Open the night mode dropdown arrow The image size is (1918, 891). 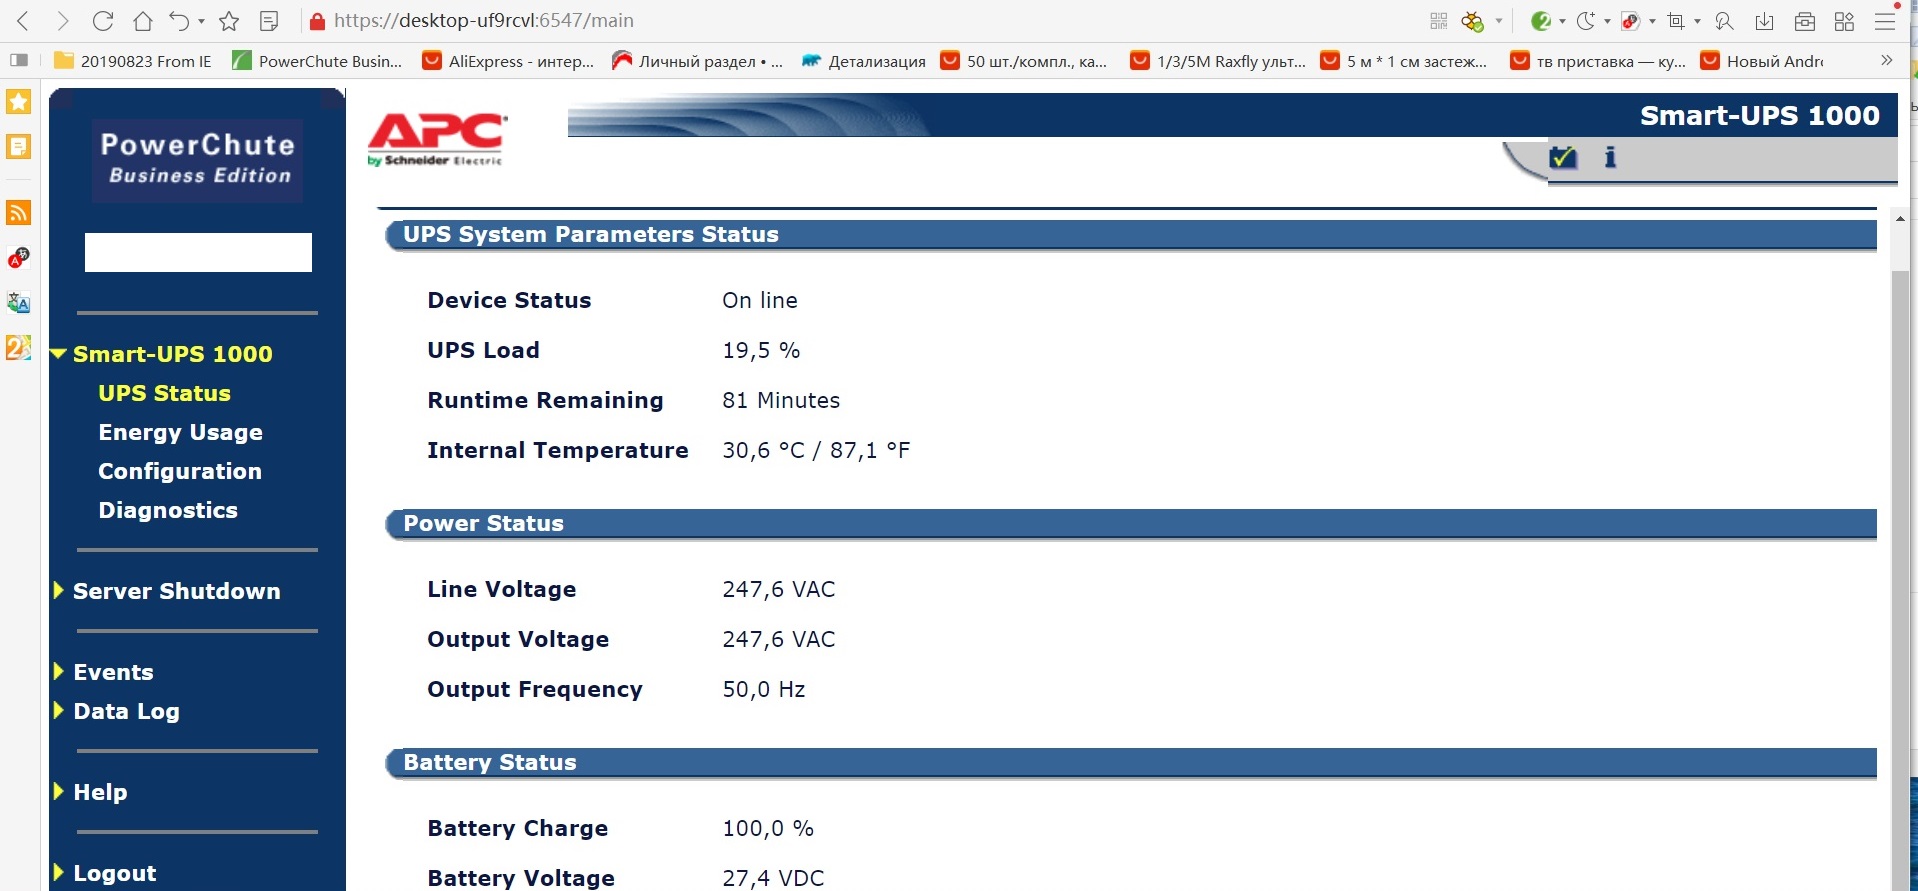point(1607,21)
